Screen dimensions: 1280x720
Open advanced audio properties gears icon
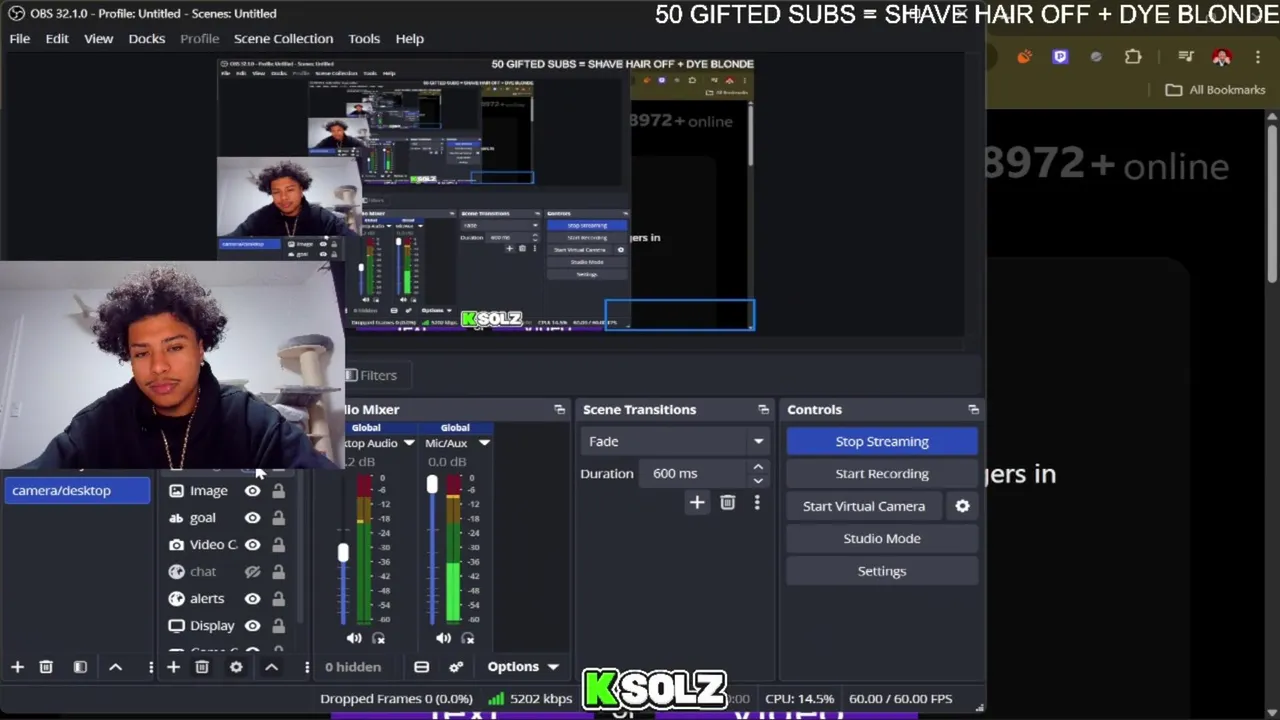[456, 667]
